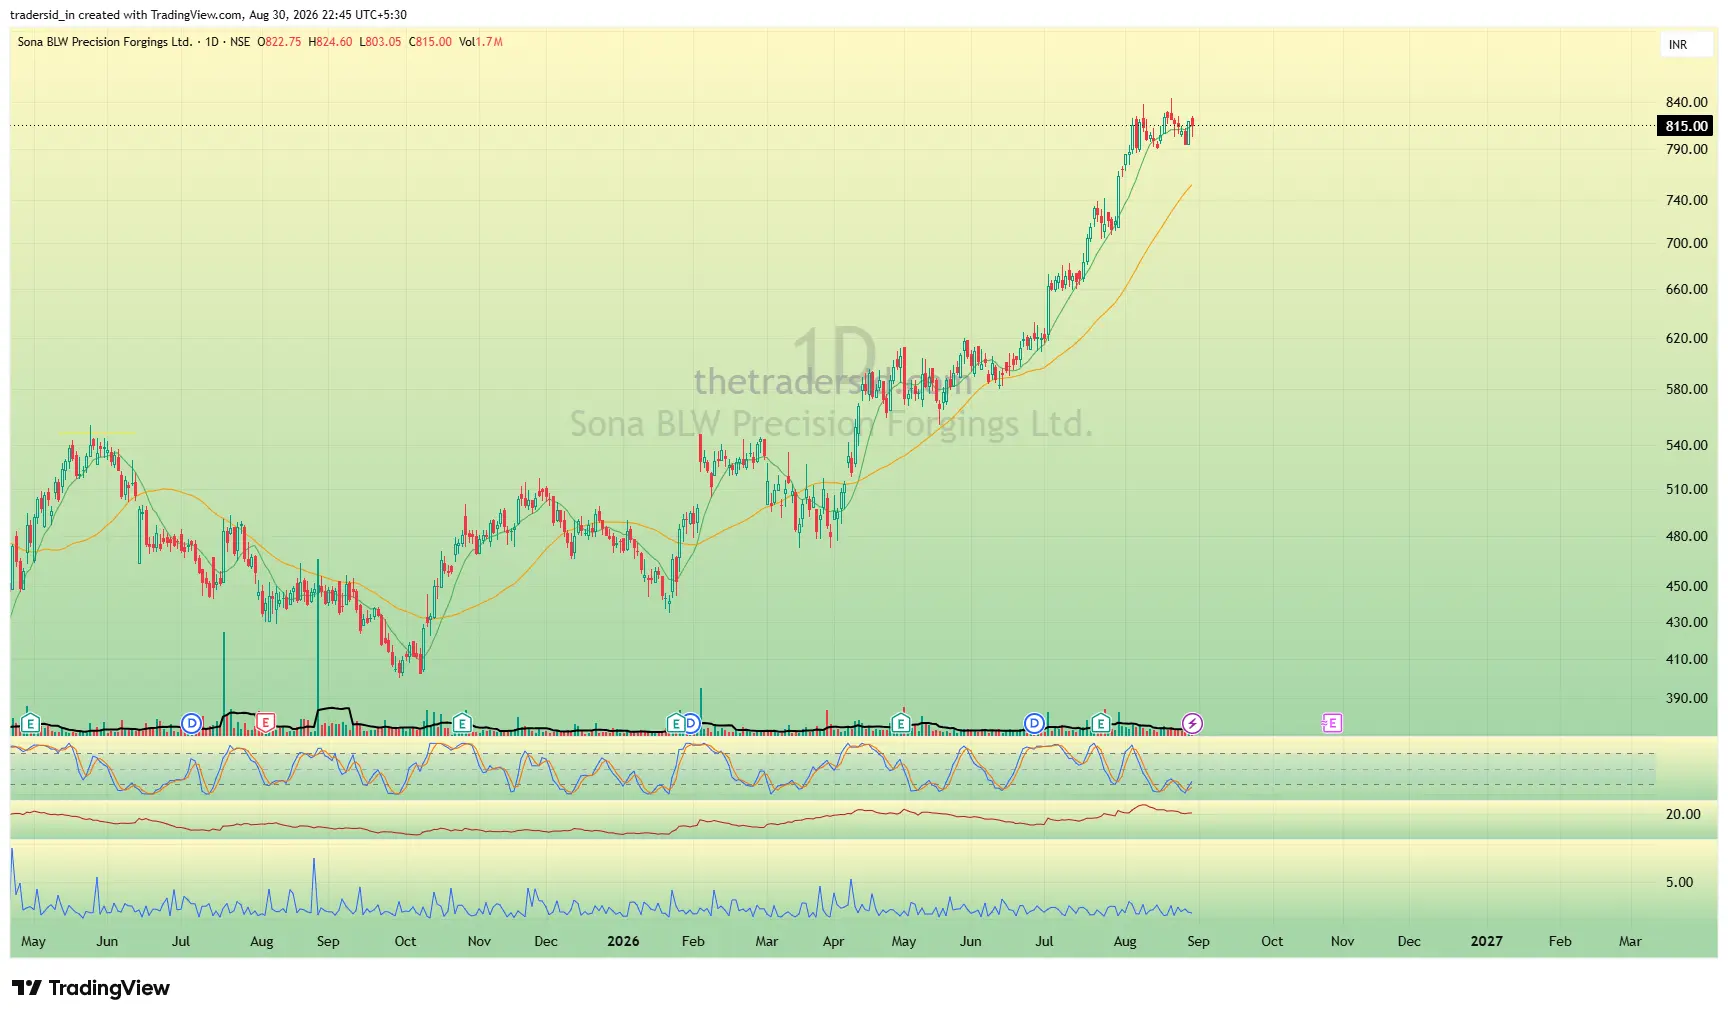
Task: Click the purple lightning bolt latest-update marker
Action: (x=1192, y=723)
